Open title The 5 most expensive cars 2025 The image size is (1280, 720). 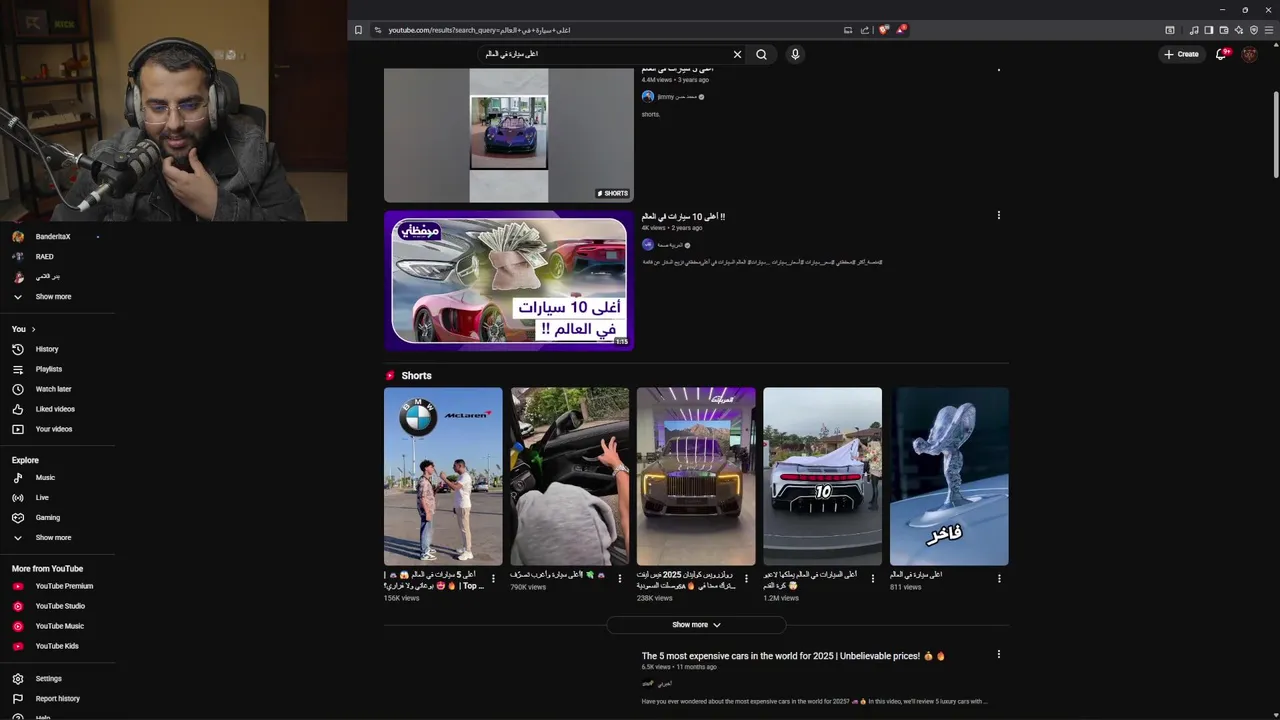pyautogui.click(x=793, y=656)
